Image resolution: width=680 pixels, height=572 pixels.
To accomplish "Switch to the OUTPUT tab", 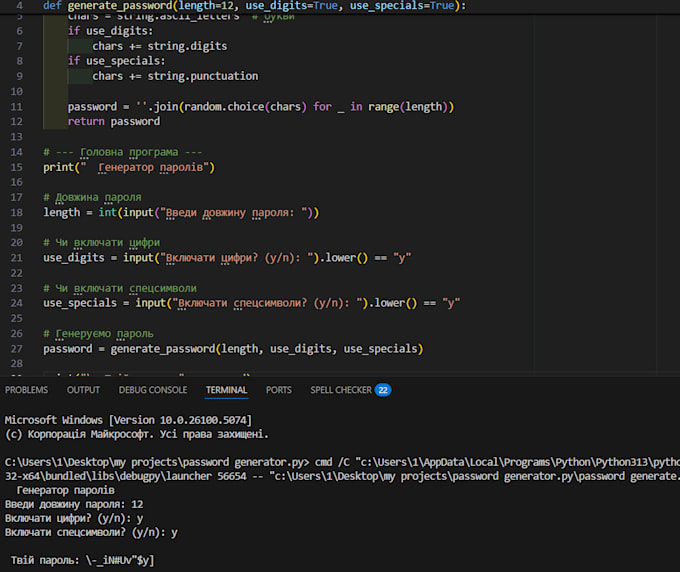I will [x=83, y=390].
